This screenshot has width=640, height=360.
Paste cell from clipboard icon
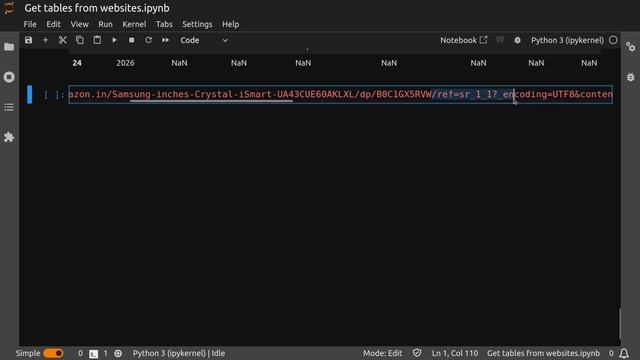(x=97, y=40)
